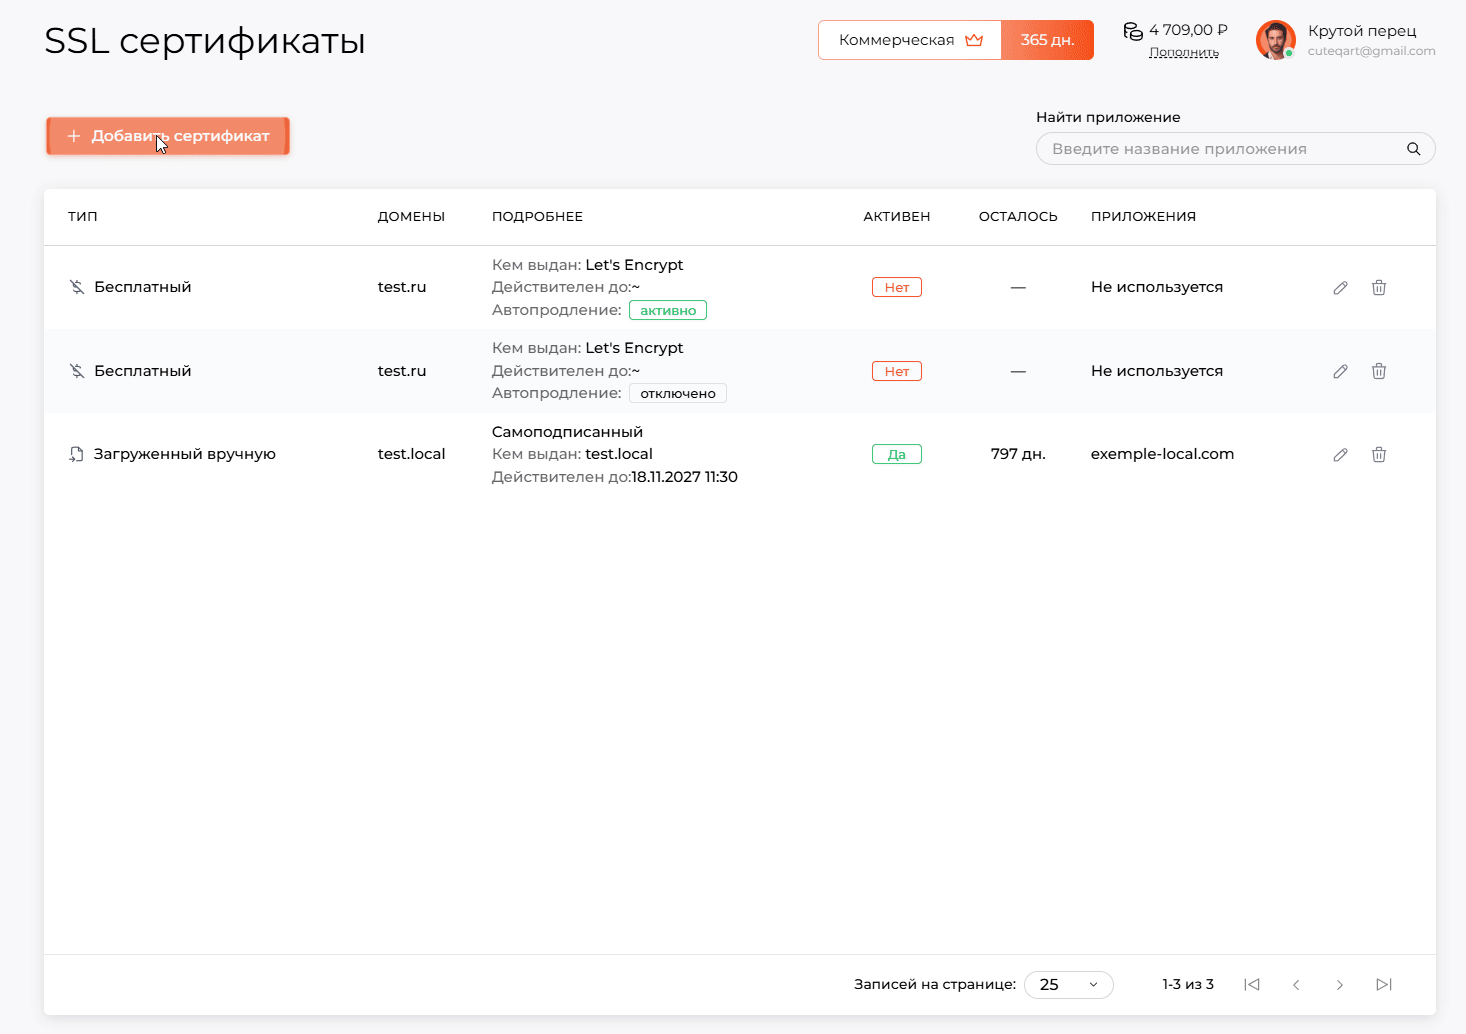The height and width of the screenshot is (1034, 1466).
Task: Click the отключено auto-renewal badge
Action: pyautogui.click(x=678, y=393)
